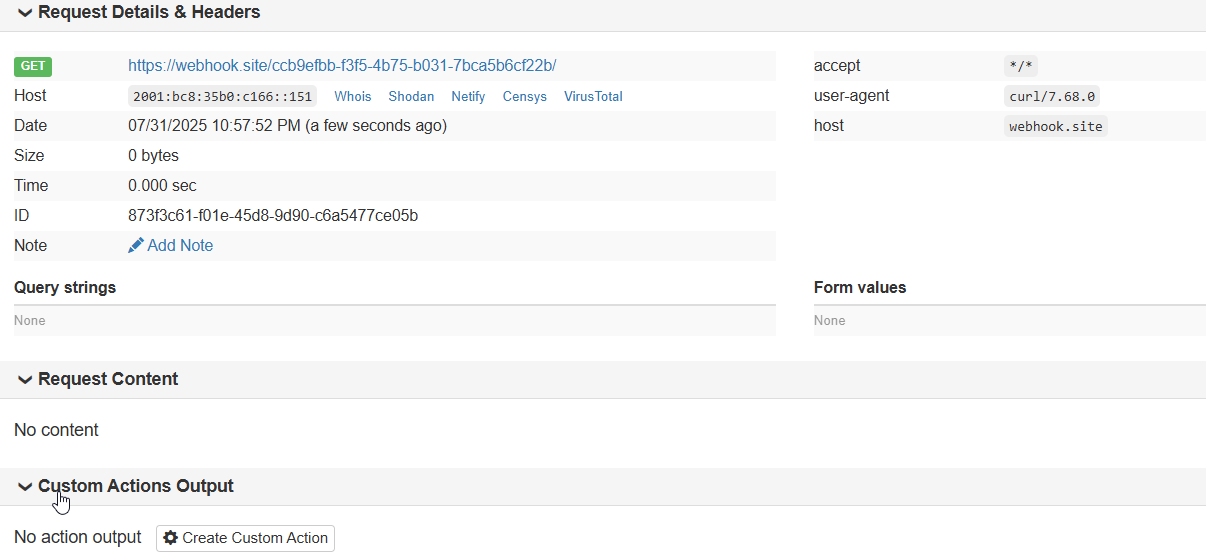Click the request ID value text

[x=273, y=215]
